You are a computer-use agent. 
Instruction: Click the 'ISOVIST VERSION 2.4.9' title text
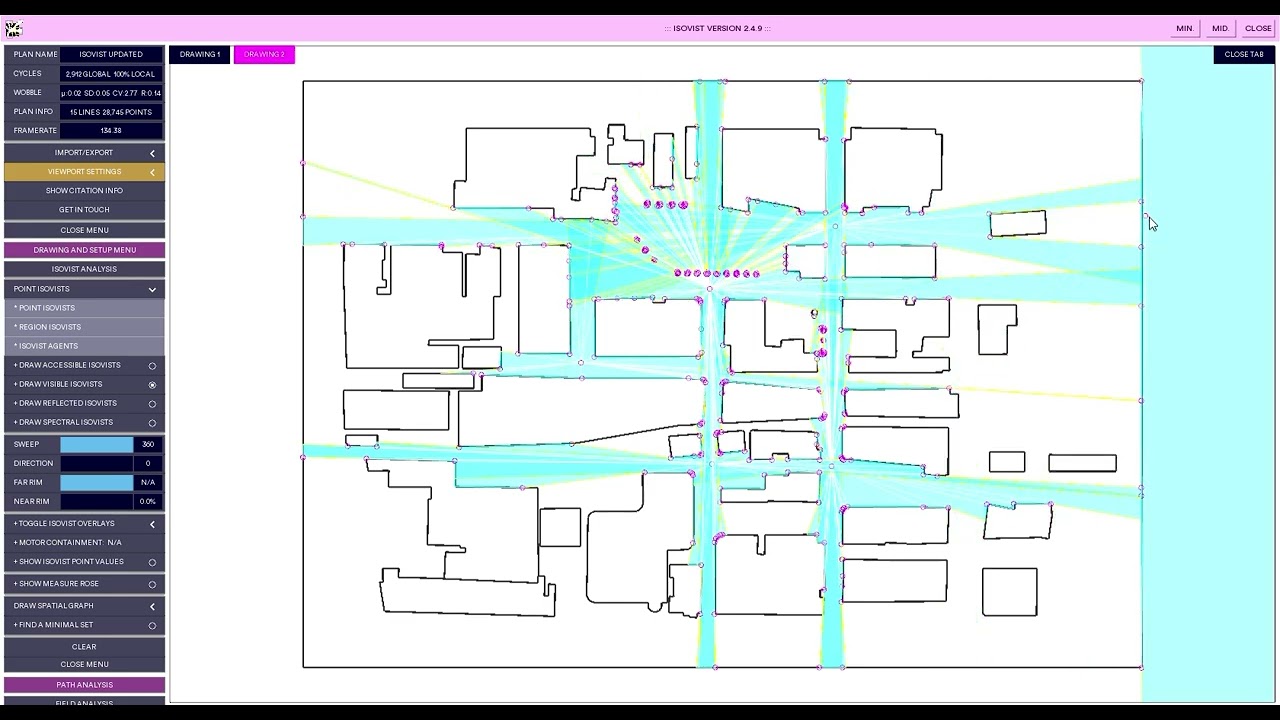point(718,28)
